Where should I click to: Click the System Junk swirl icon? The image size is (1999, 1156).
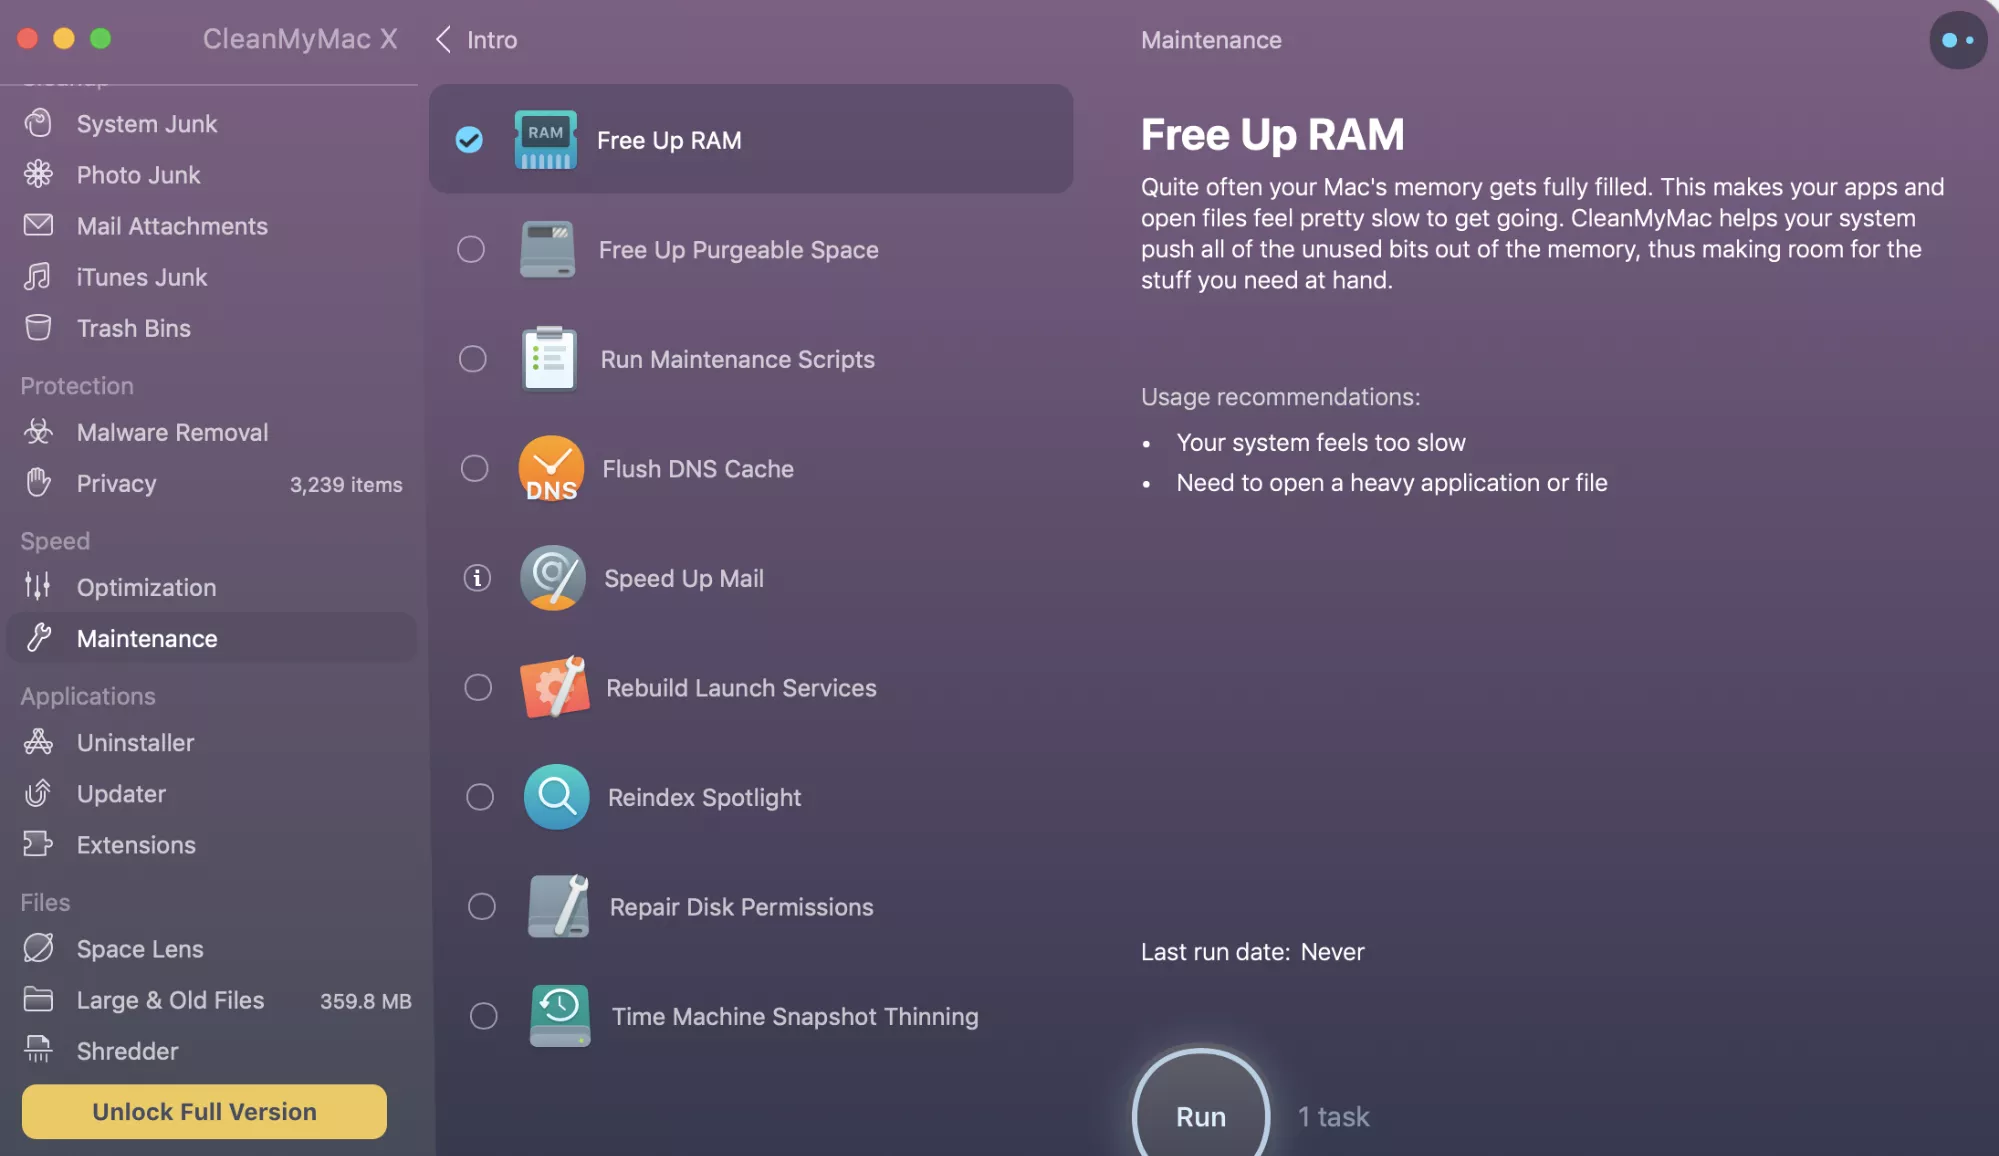[38, 123]
